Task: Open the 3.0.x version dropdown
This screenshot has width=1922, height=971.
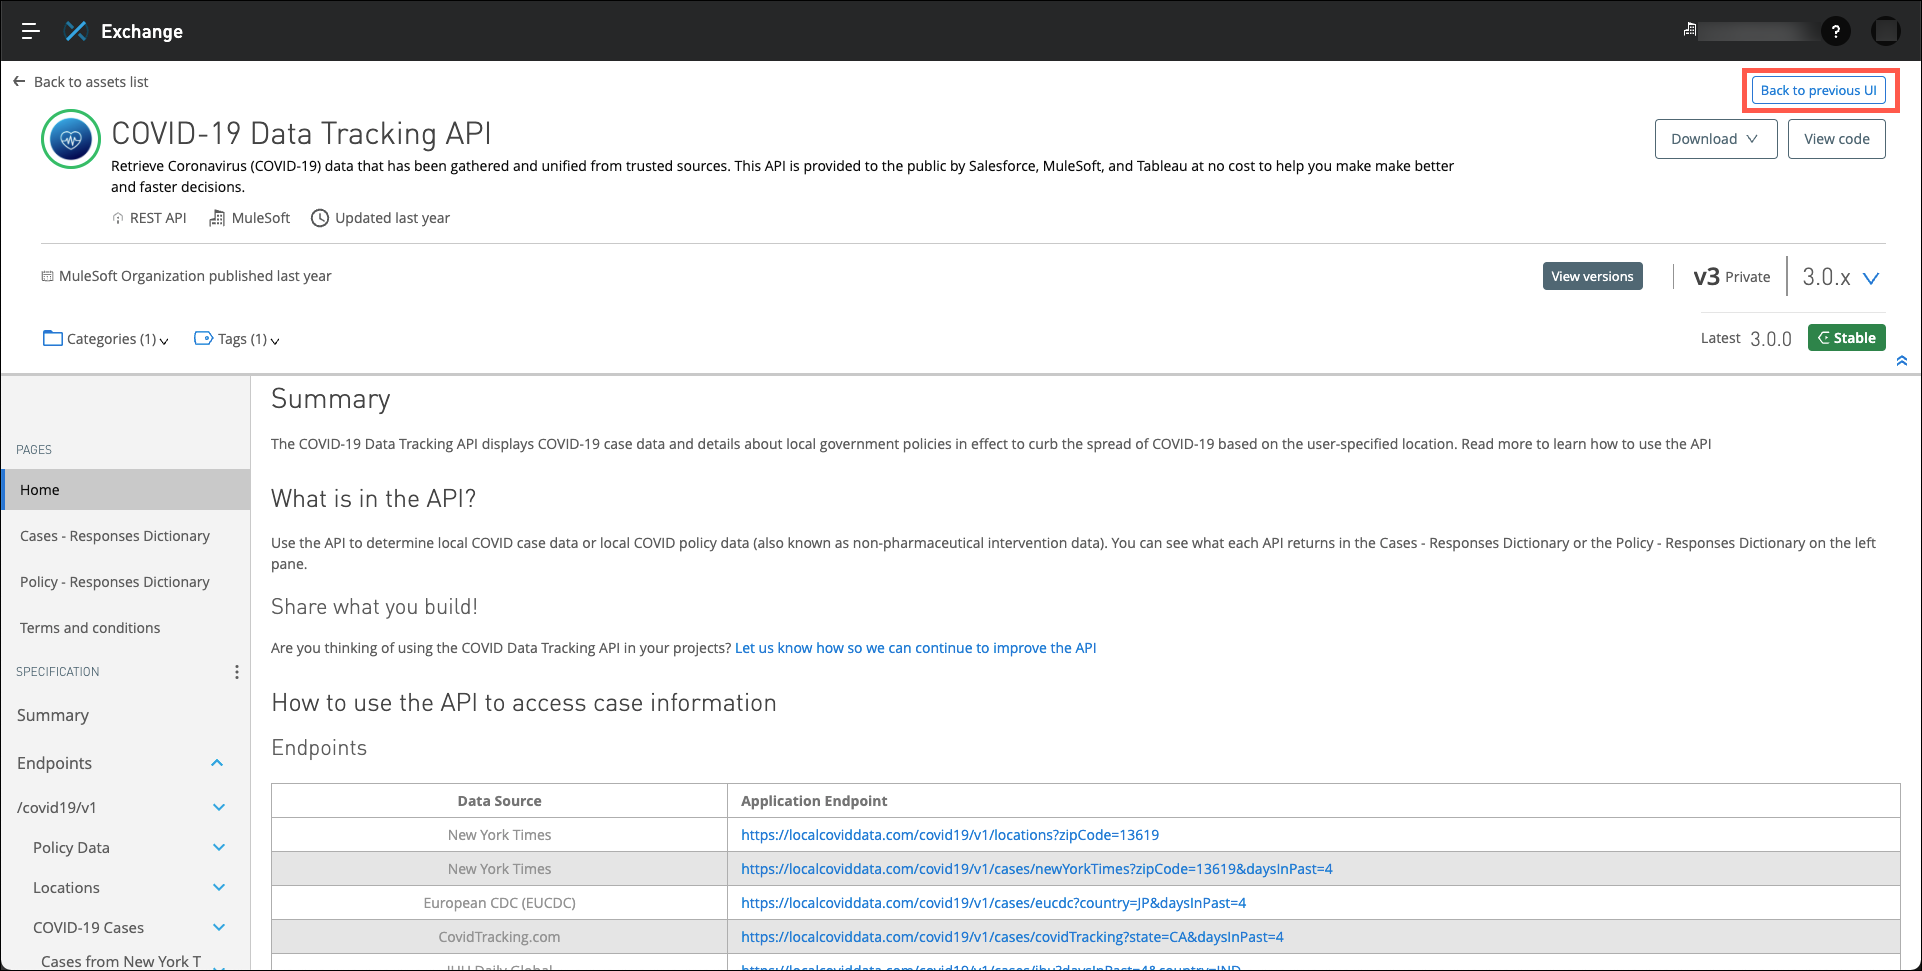Action: [1840, 277]
